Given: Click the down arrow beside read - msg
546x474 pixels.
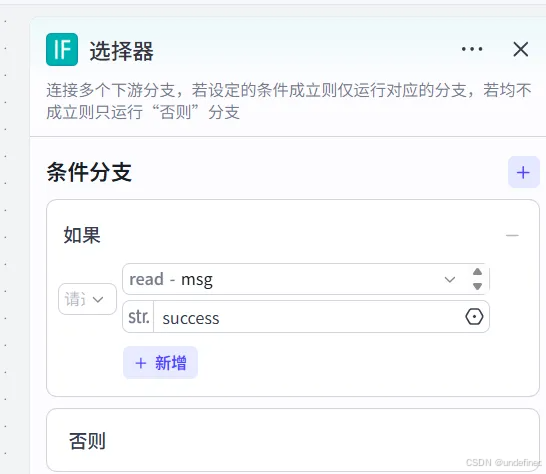Looking at the screenshot, I should (477, 286).
